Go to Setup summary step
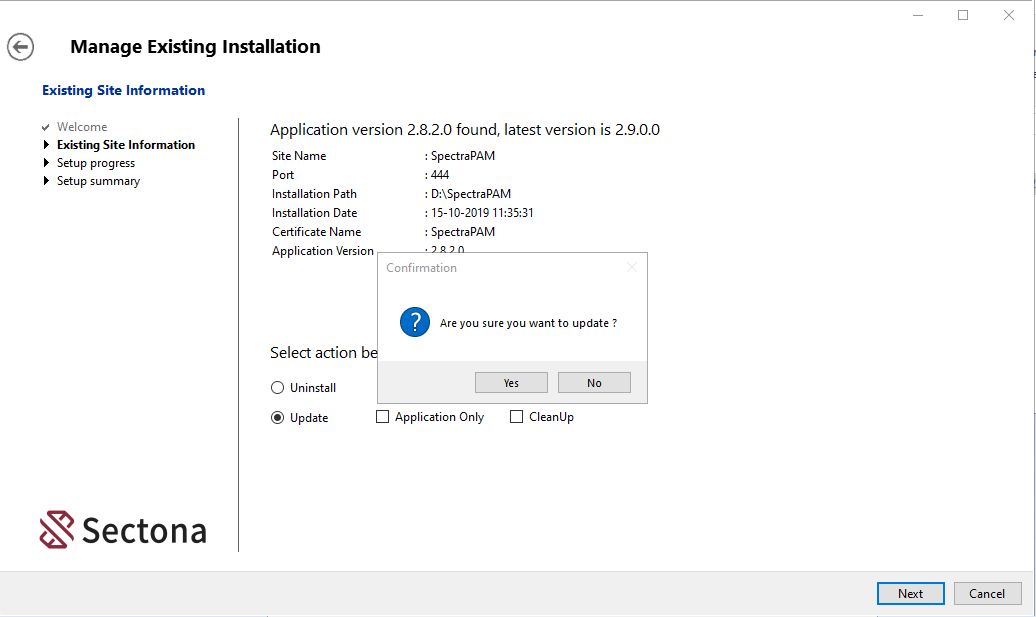The image size is (1036, 617). pyautogui.click(x=98, y=181)
